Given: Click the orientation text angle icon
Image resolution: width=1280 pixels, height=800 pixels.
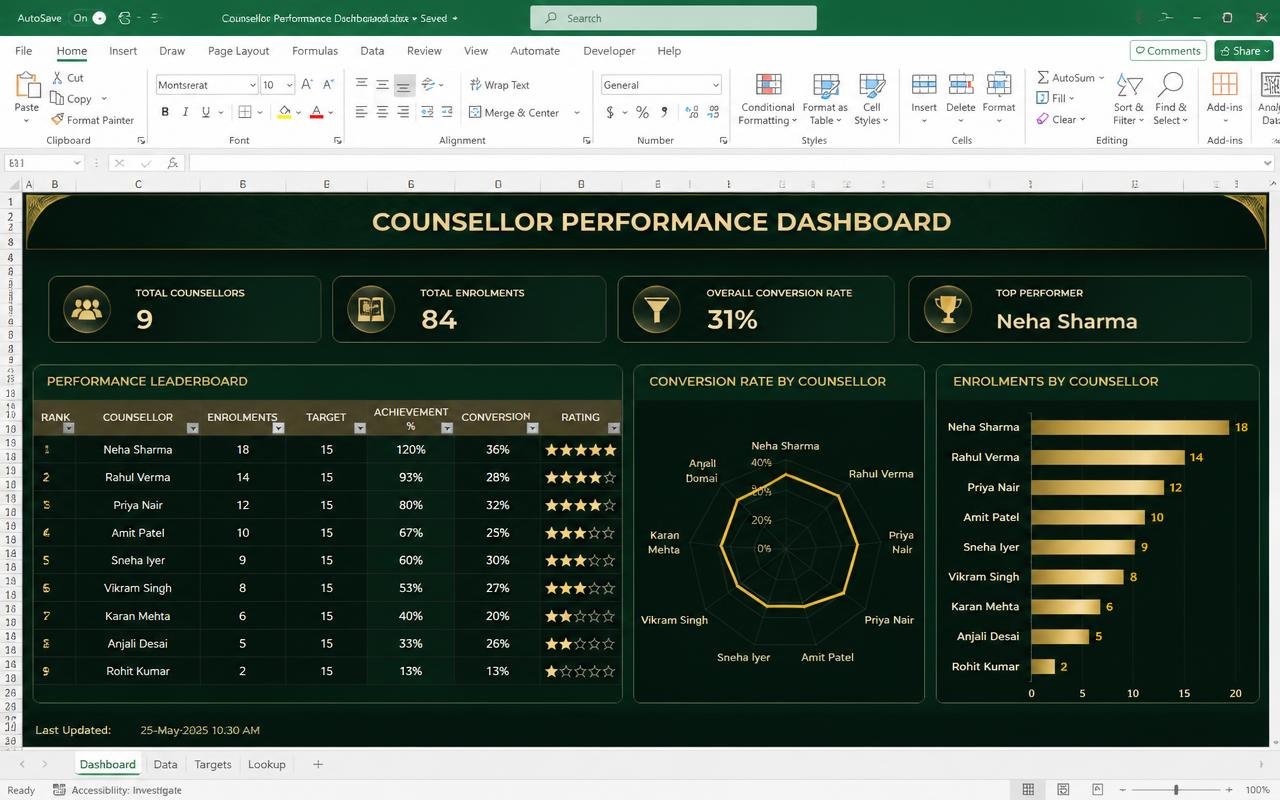Looking at the screenshot, I should click(x=429, y=85).
